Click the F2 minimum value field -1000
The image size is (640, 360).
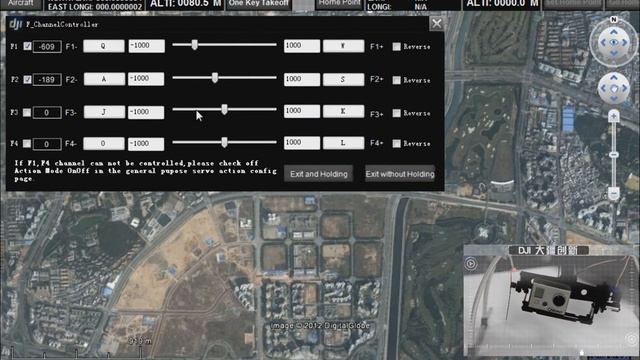(x=146, y=79)
